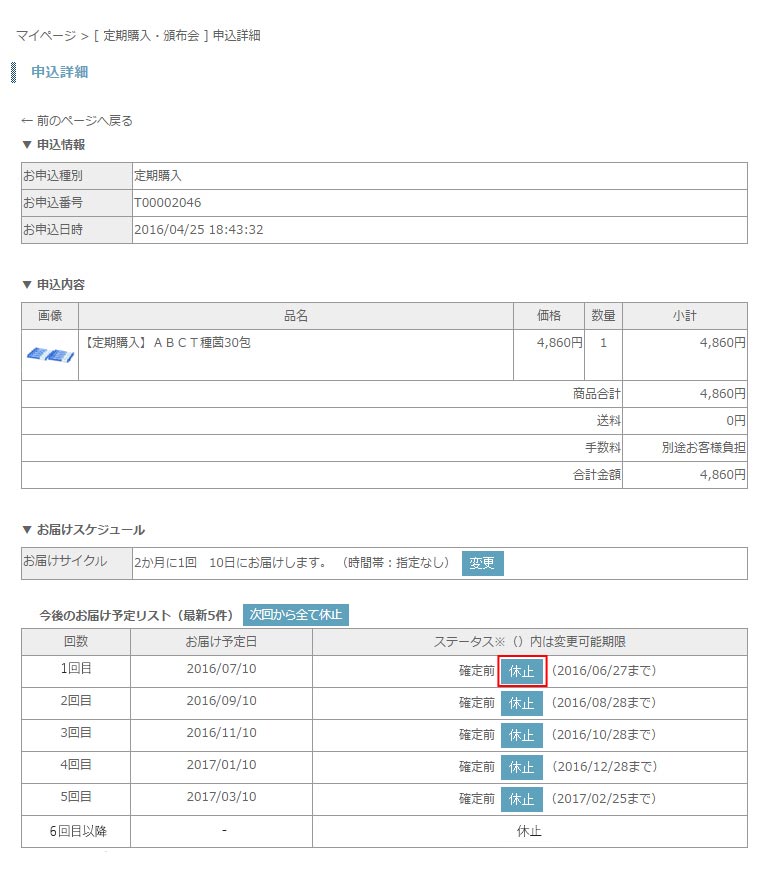Toggle the 申込内容 section header

[54, 285]
